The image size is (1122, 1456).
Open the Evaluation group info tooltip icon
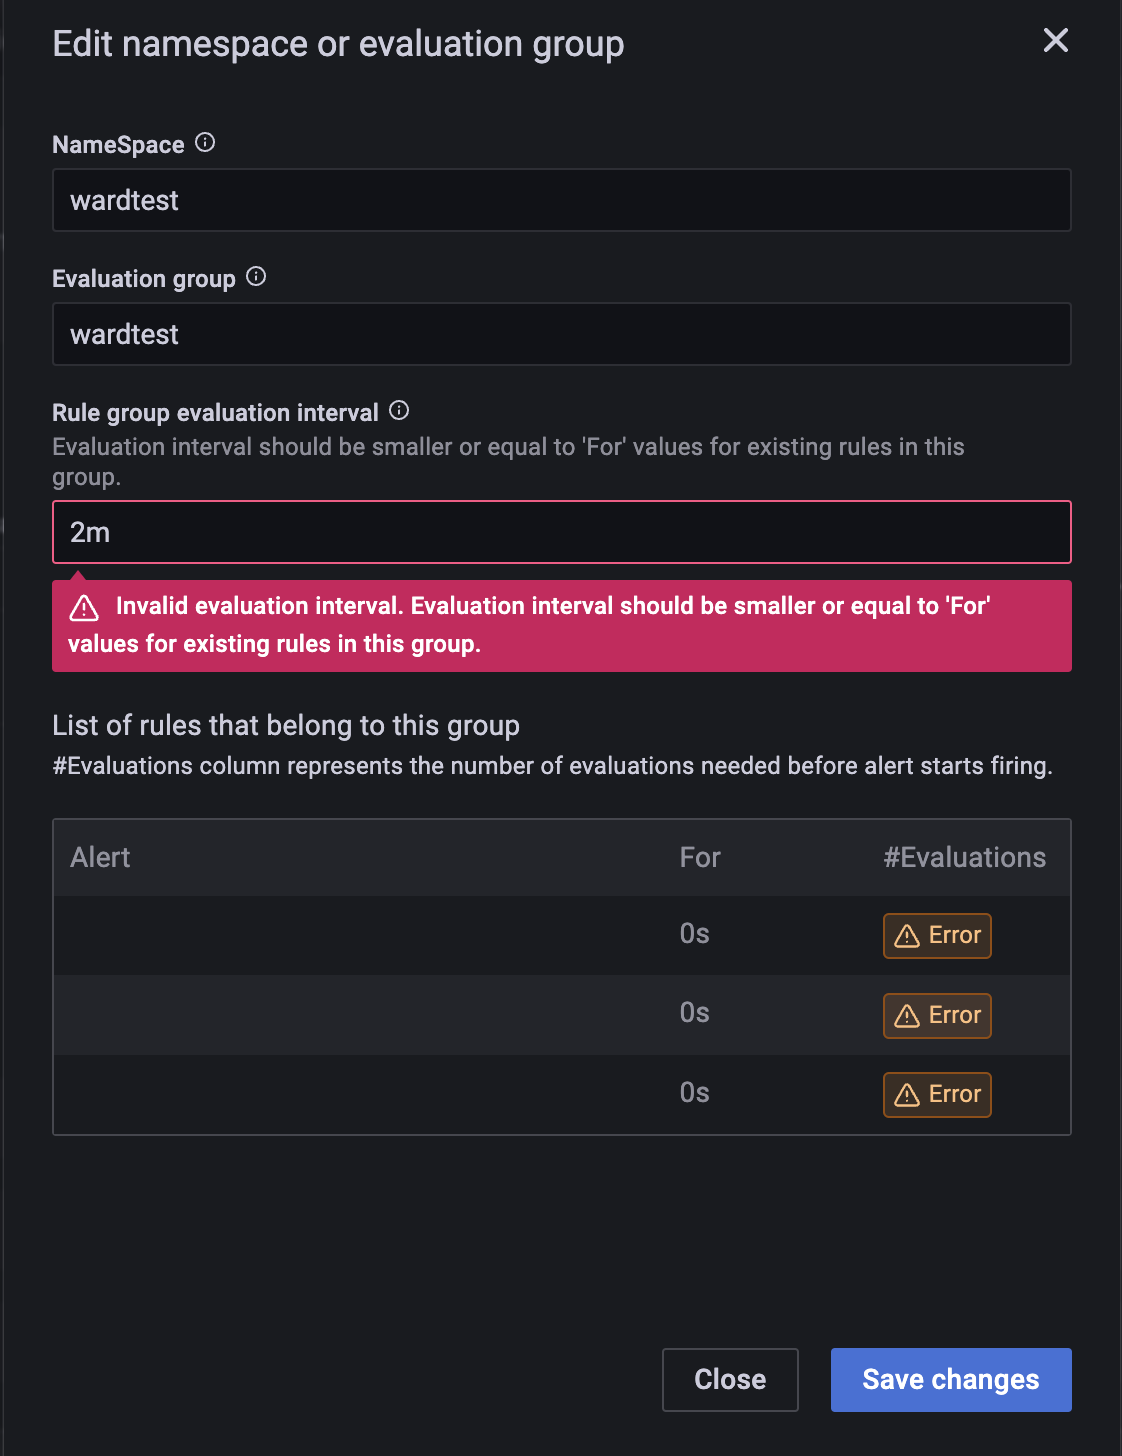tap(256, 277)
